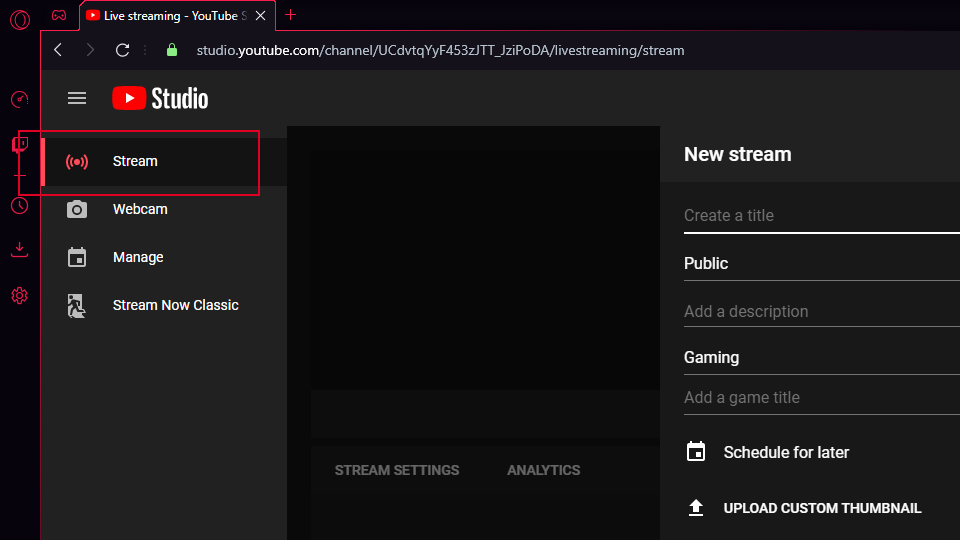Open Downloads icon in sidebar
This screenshot has width=960, height=540.
click(x=20, y=249)
